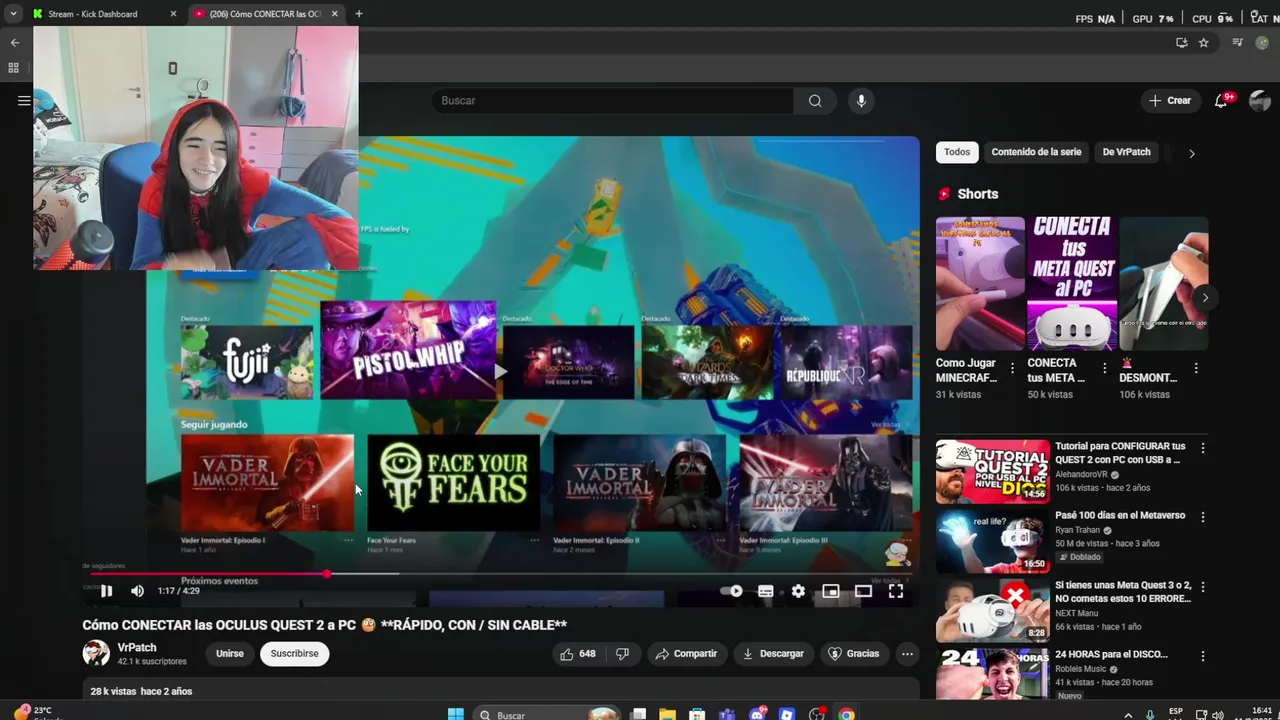
Task: Open File Explorer from the taskbar
Action: 667,714
